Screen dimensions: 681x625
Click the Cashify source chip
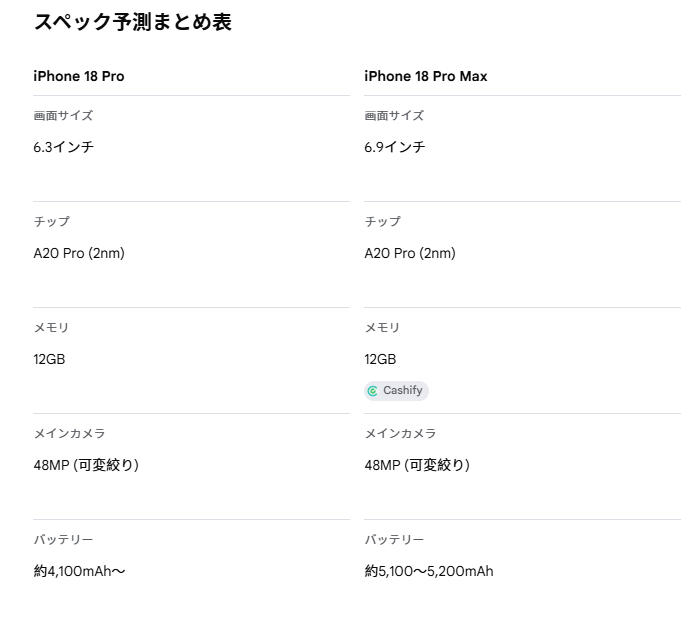click(x=397, y=391)
